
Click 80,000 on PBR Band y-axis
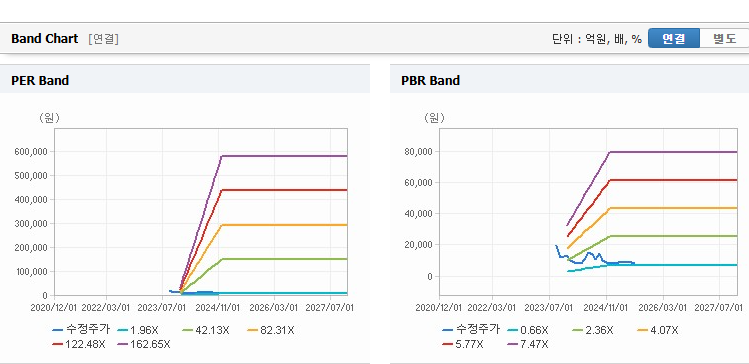click(x=419, y=152)
